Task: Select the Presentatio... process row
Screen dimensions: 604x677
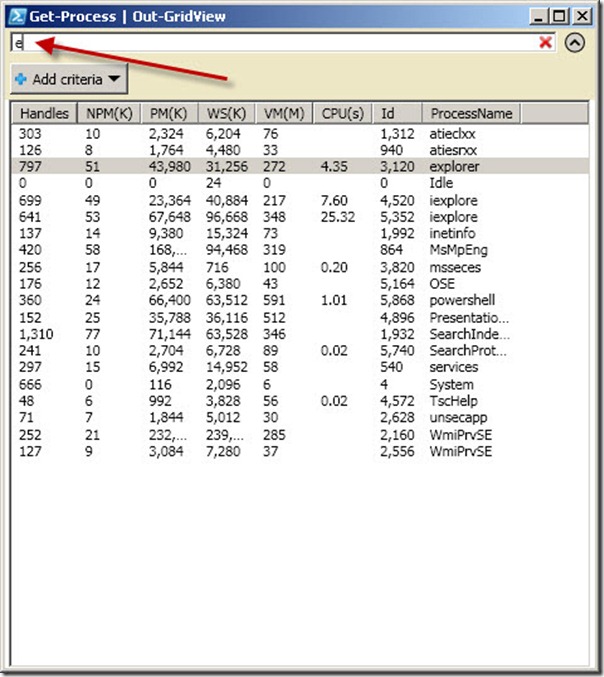Action: click(300, 318)
